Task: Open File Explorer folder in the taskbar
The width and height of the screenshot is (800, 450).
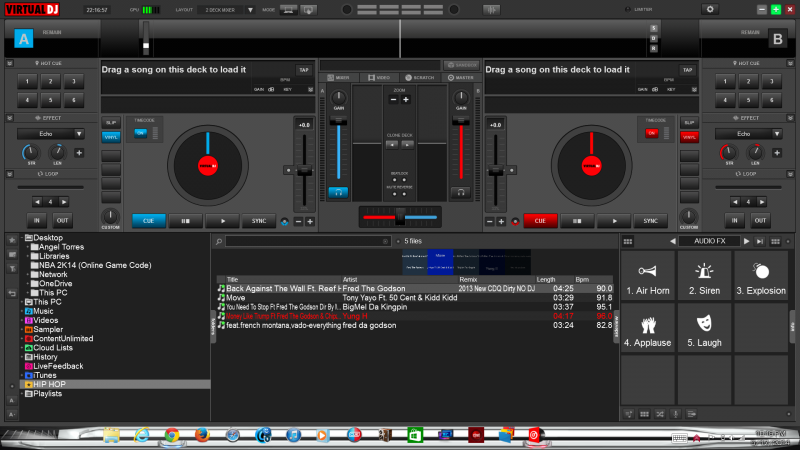Action: tap(111, 435)
